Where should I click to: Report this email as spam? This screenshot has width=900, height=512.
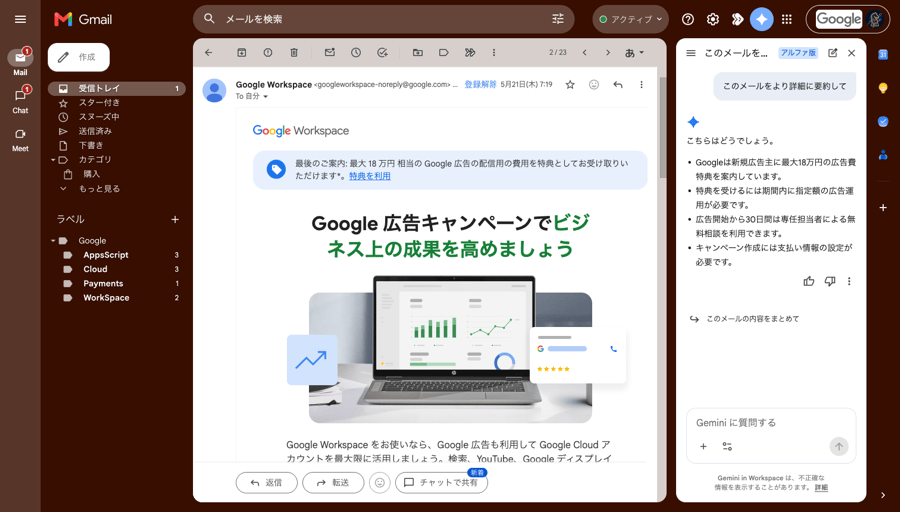pyautogui.click(x=267, y=53)
